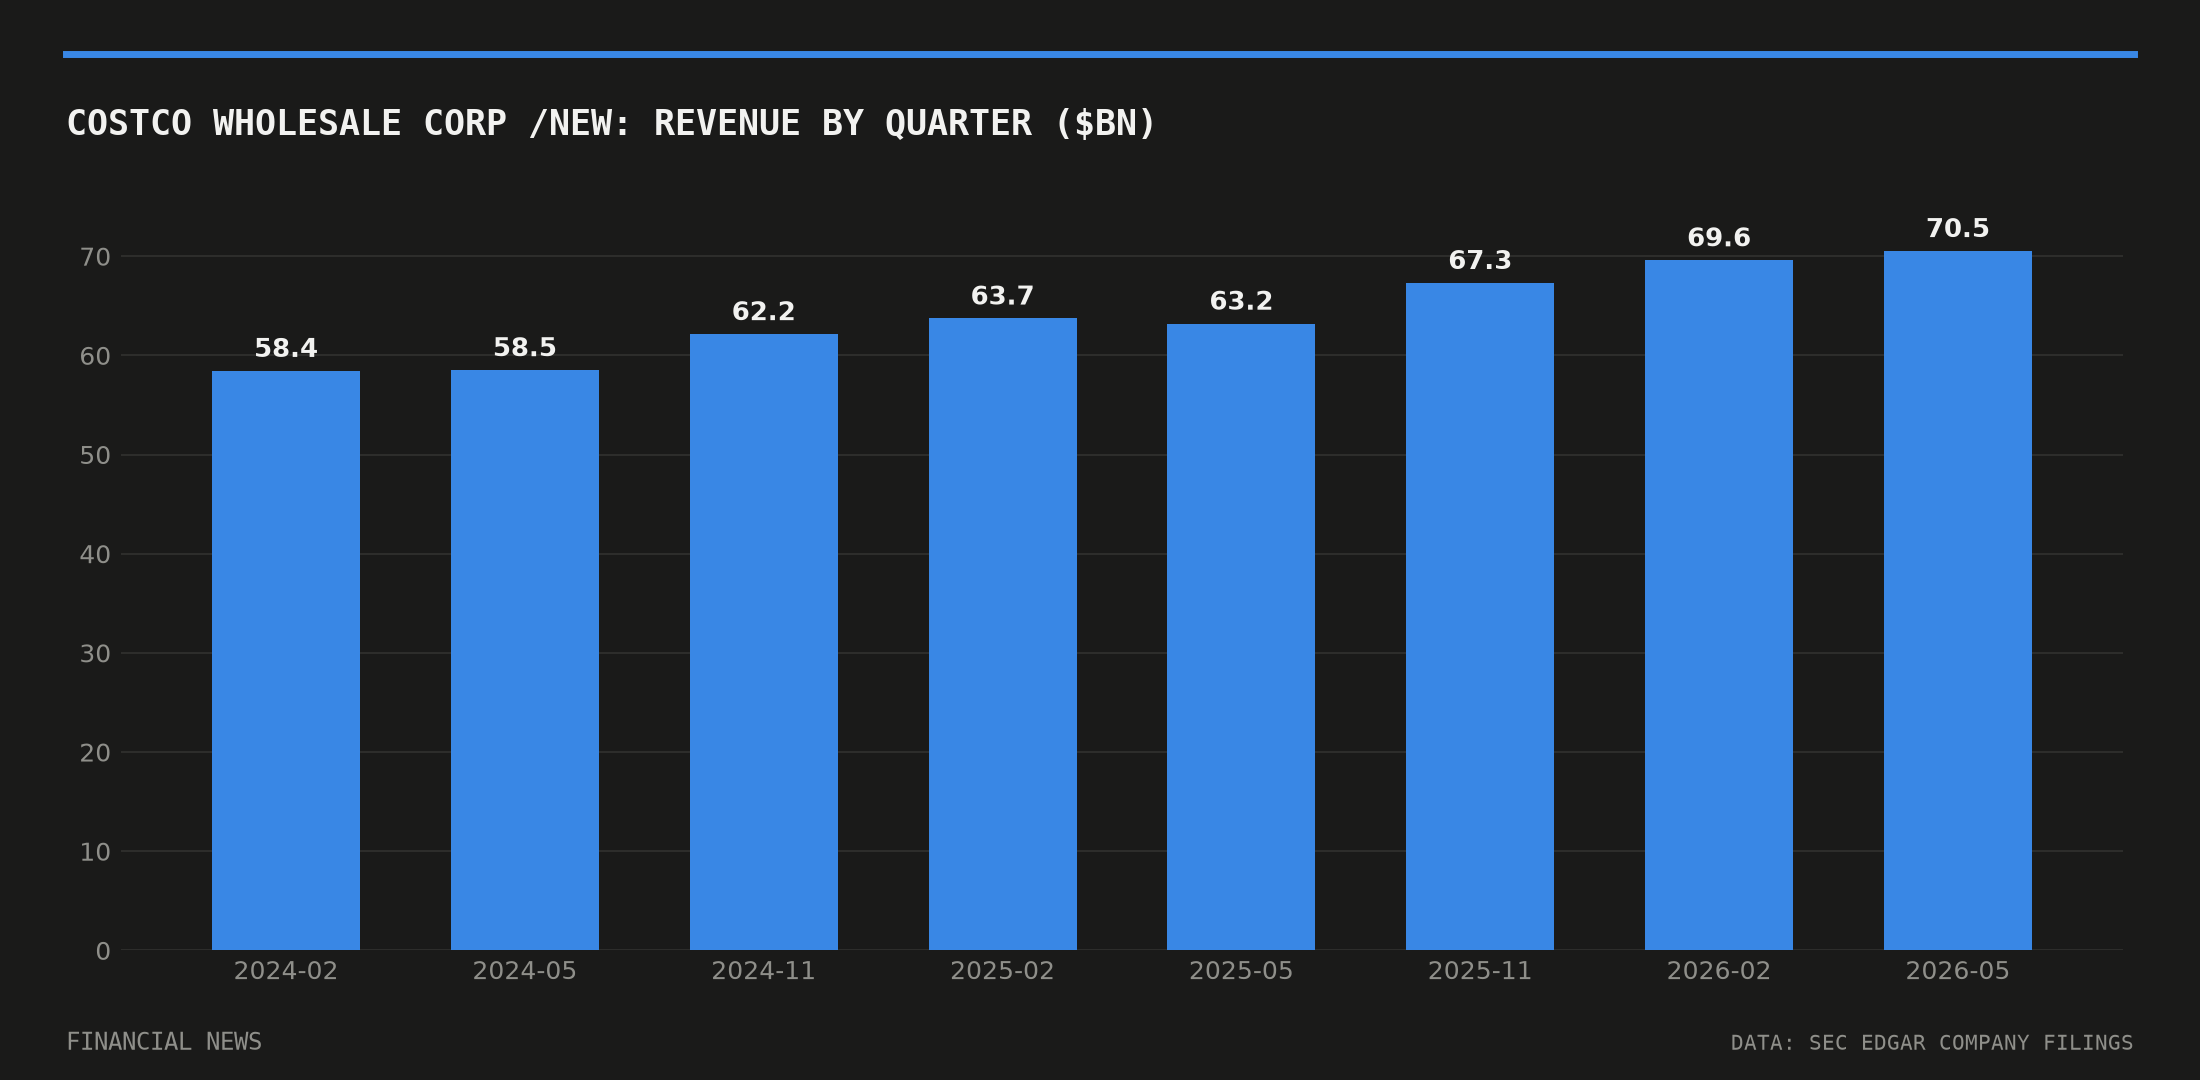
Task: Choose the 2026-05 revenue bar
Action: pos(1958,600)
